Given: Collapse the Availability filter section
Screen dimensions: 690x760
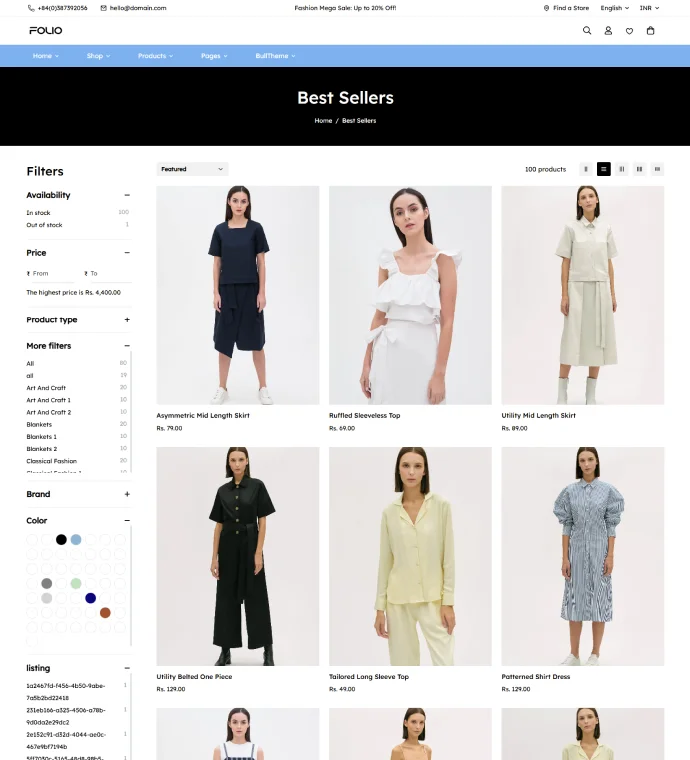Looking at the screenshot, I should coord(127,195).
